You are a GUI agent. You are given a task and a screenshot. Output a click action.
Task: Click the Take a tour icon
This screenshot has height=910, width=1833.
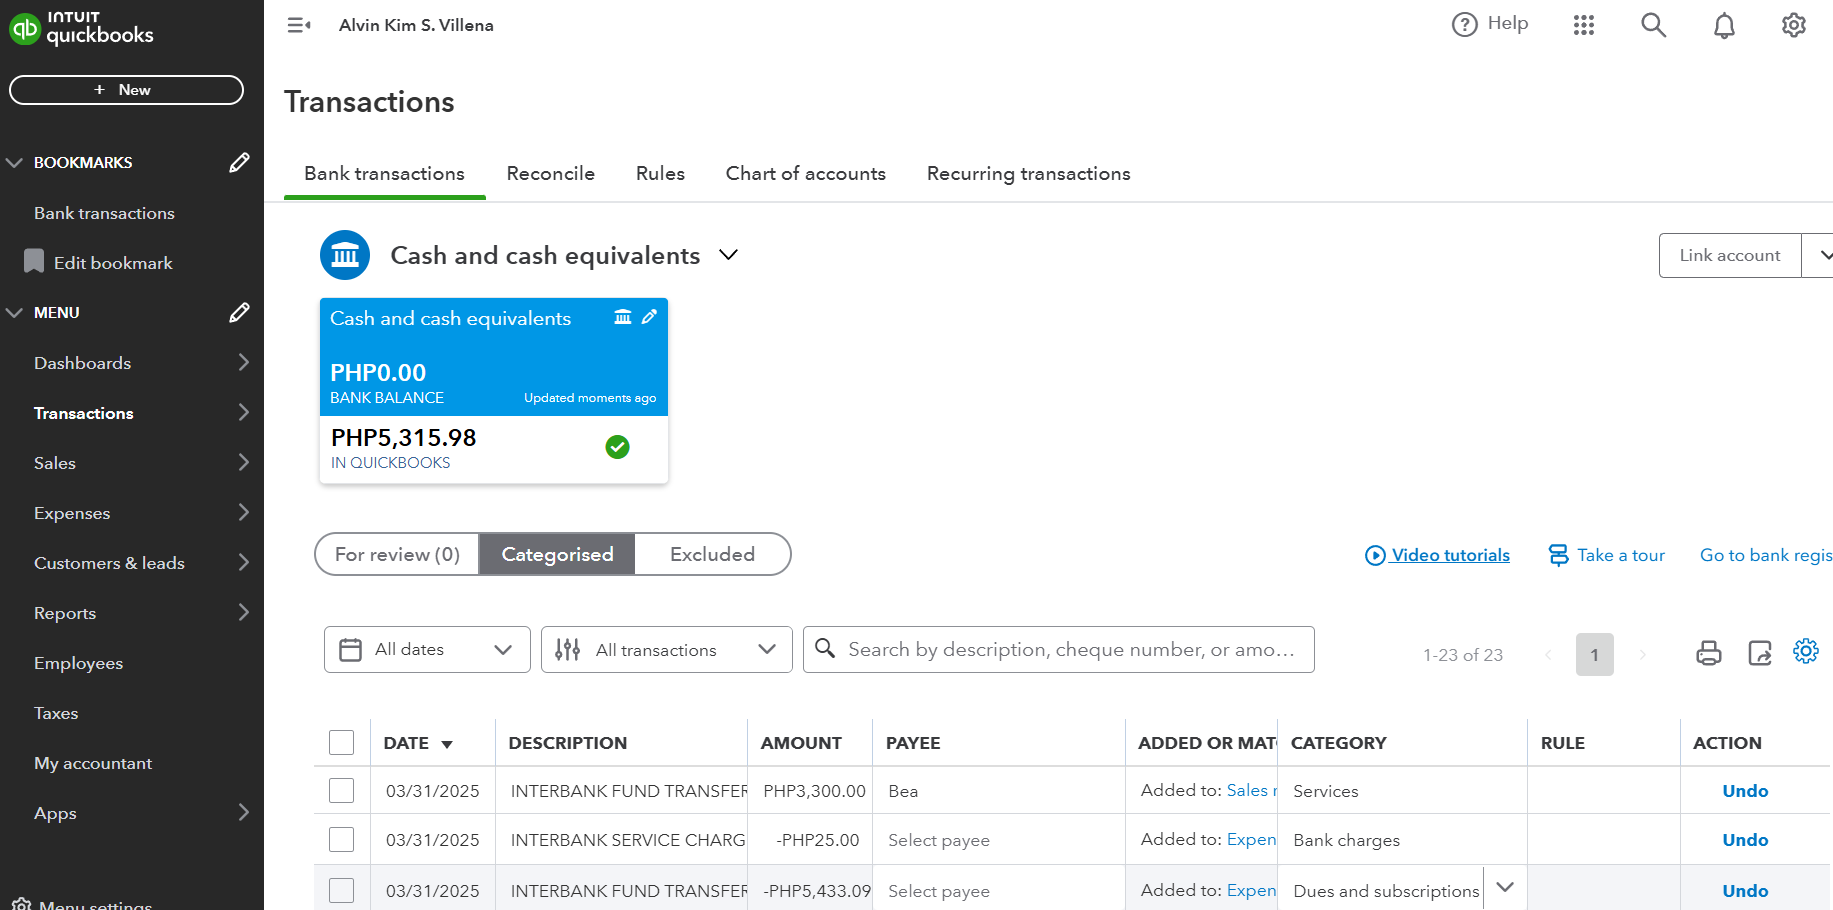(x=1558, y=555)
